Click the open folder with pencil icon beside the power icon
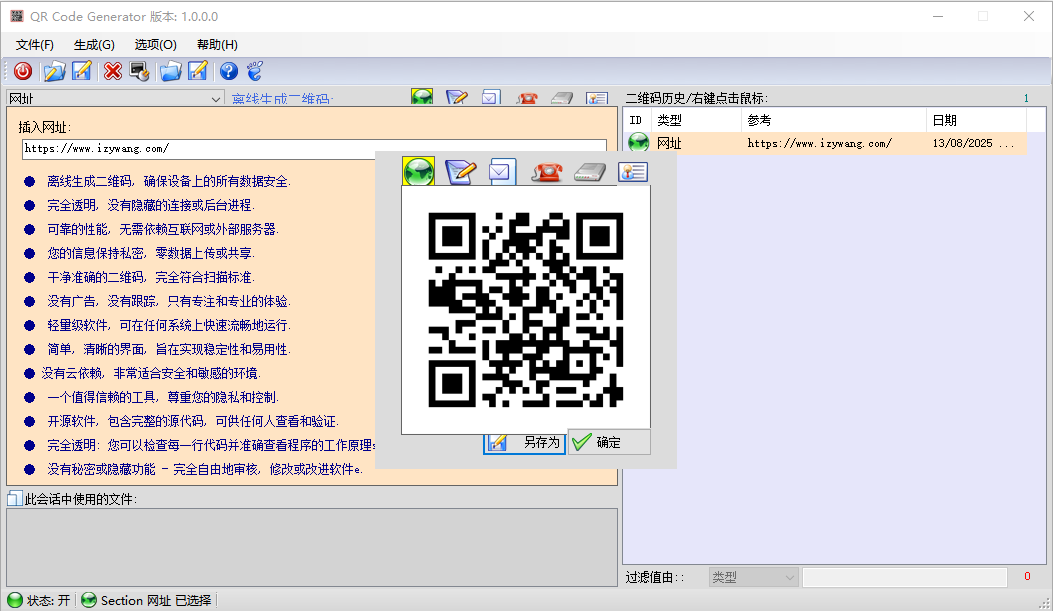 pos(54,71)
